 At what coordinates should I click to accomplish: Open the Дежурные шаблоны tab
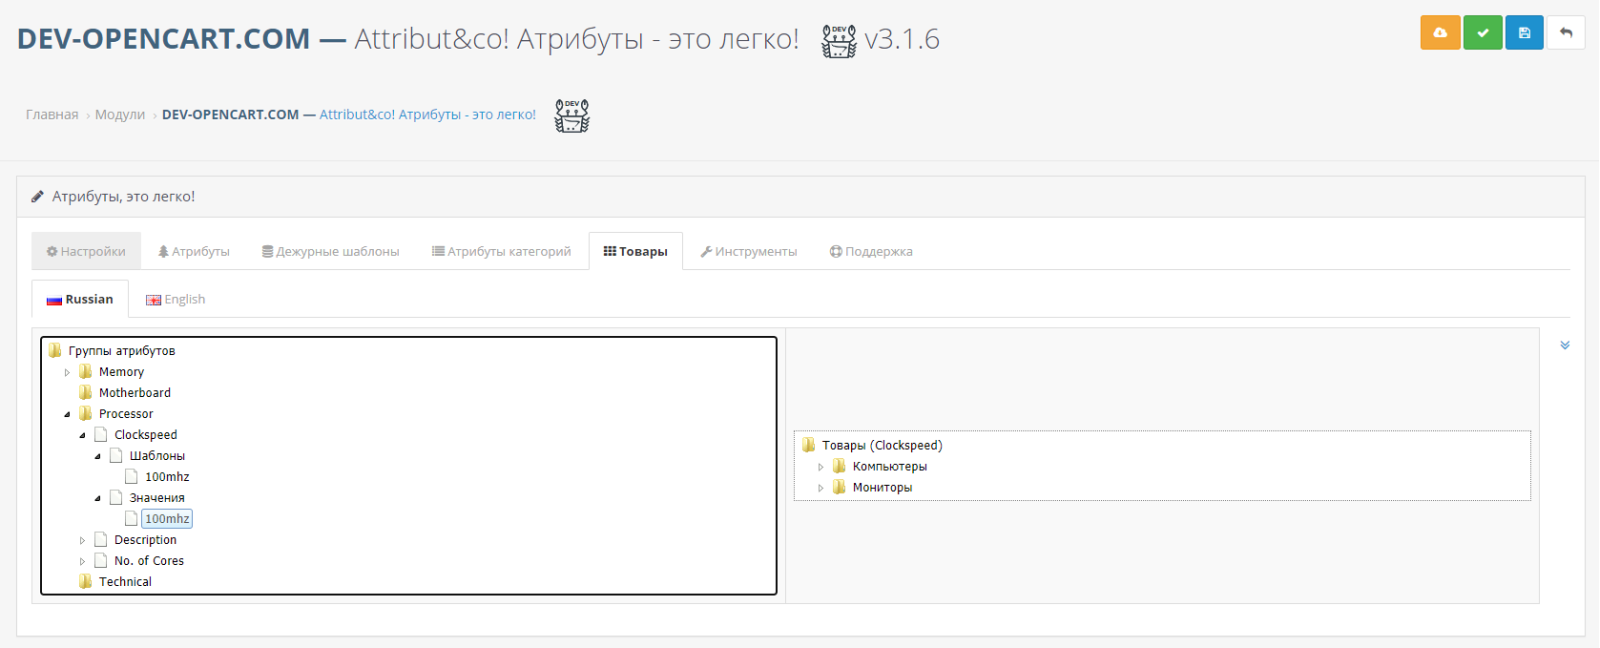331,251
